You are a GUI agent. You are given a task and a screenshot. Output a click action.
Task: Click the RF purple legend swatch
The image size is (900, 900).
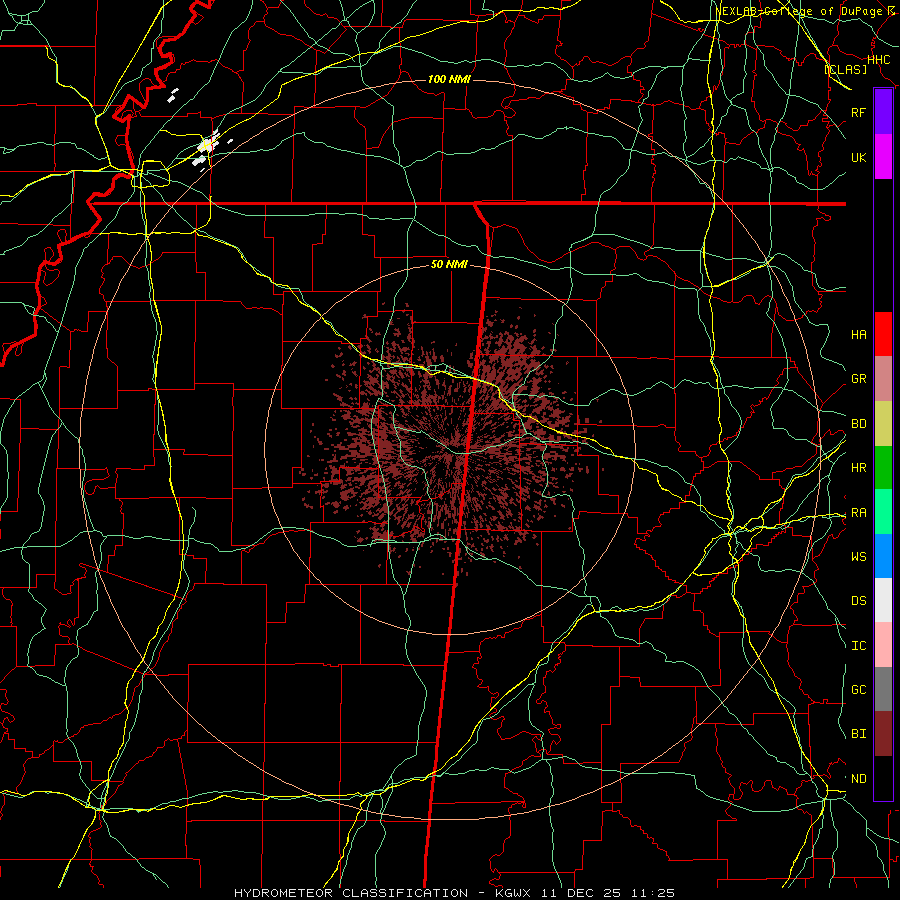click(x=883, y=112)
